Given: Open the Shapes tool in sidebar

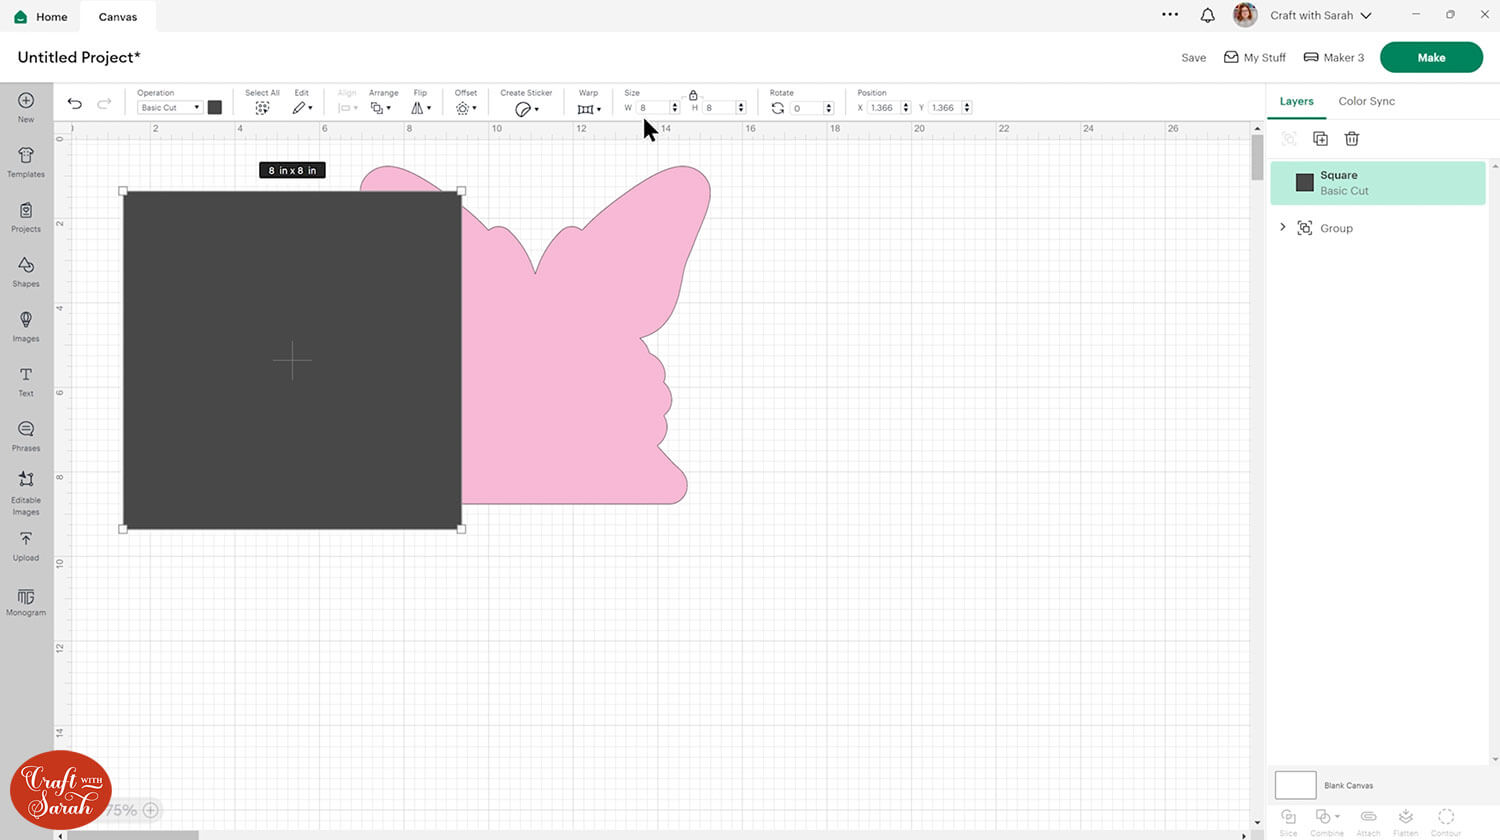Looking at the screenshot, I should click(x=26, y=270).
